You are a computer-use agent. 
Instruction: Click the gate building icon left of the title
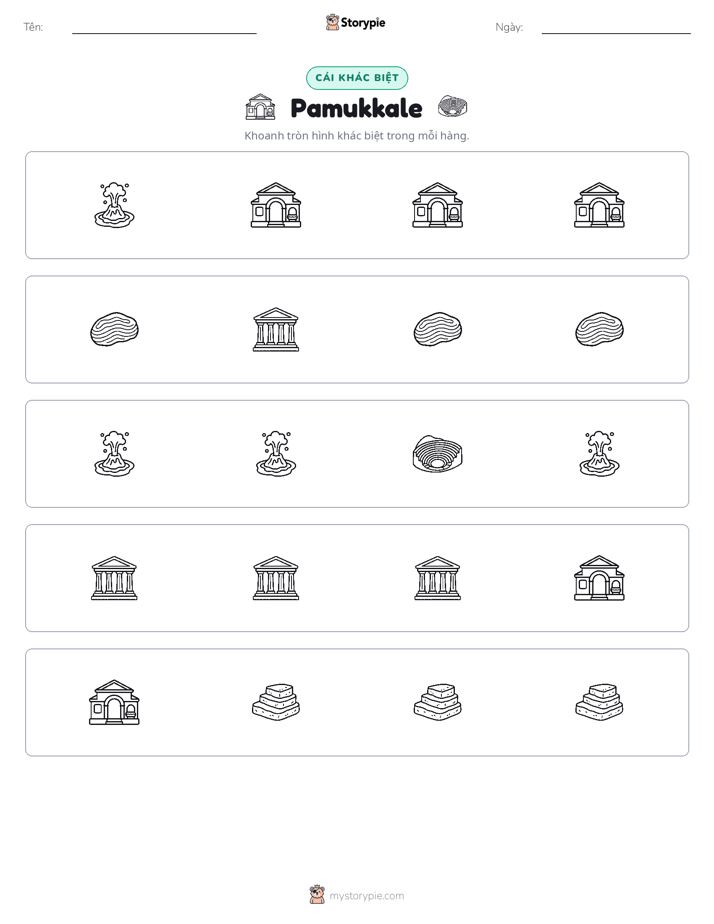tap(260, 107)
